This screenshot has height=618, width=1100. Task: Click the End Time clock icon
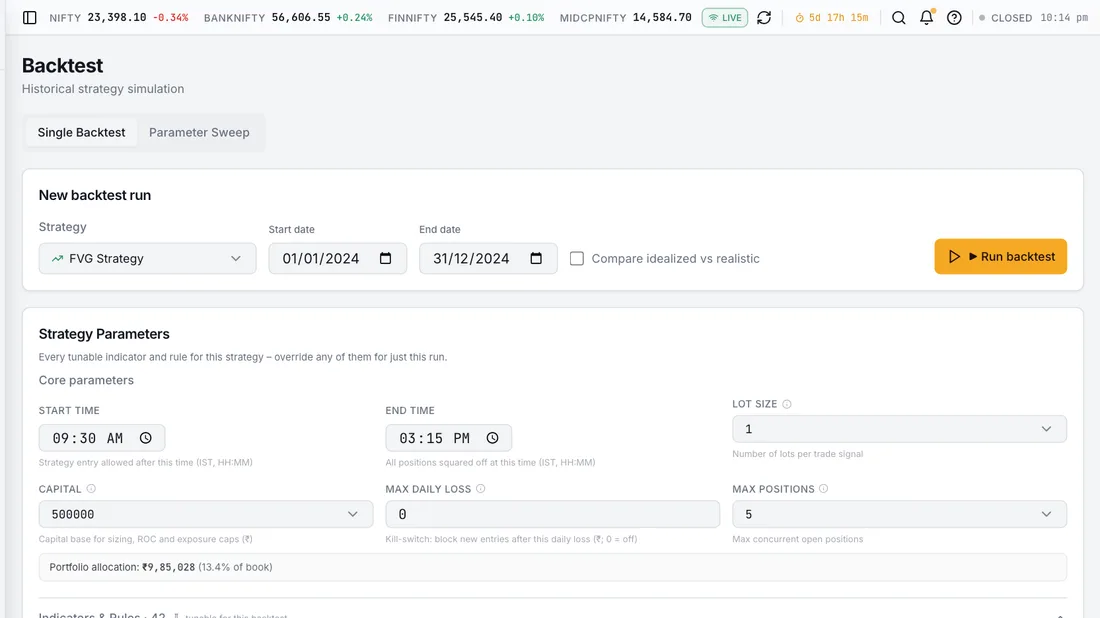pyautogui.click(x=492, y=438)
